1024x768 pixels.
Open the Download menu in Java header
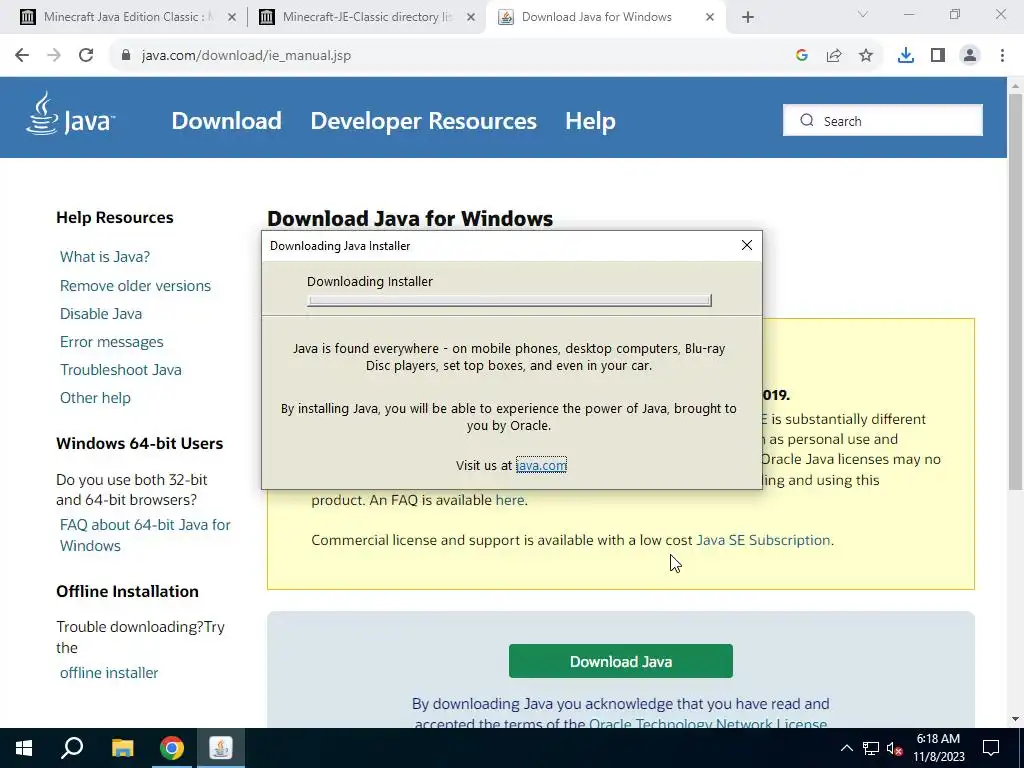227,121
